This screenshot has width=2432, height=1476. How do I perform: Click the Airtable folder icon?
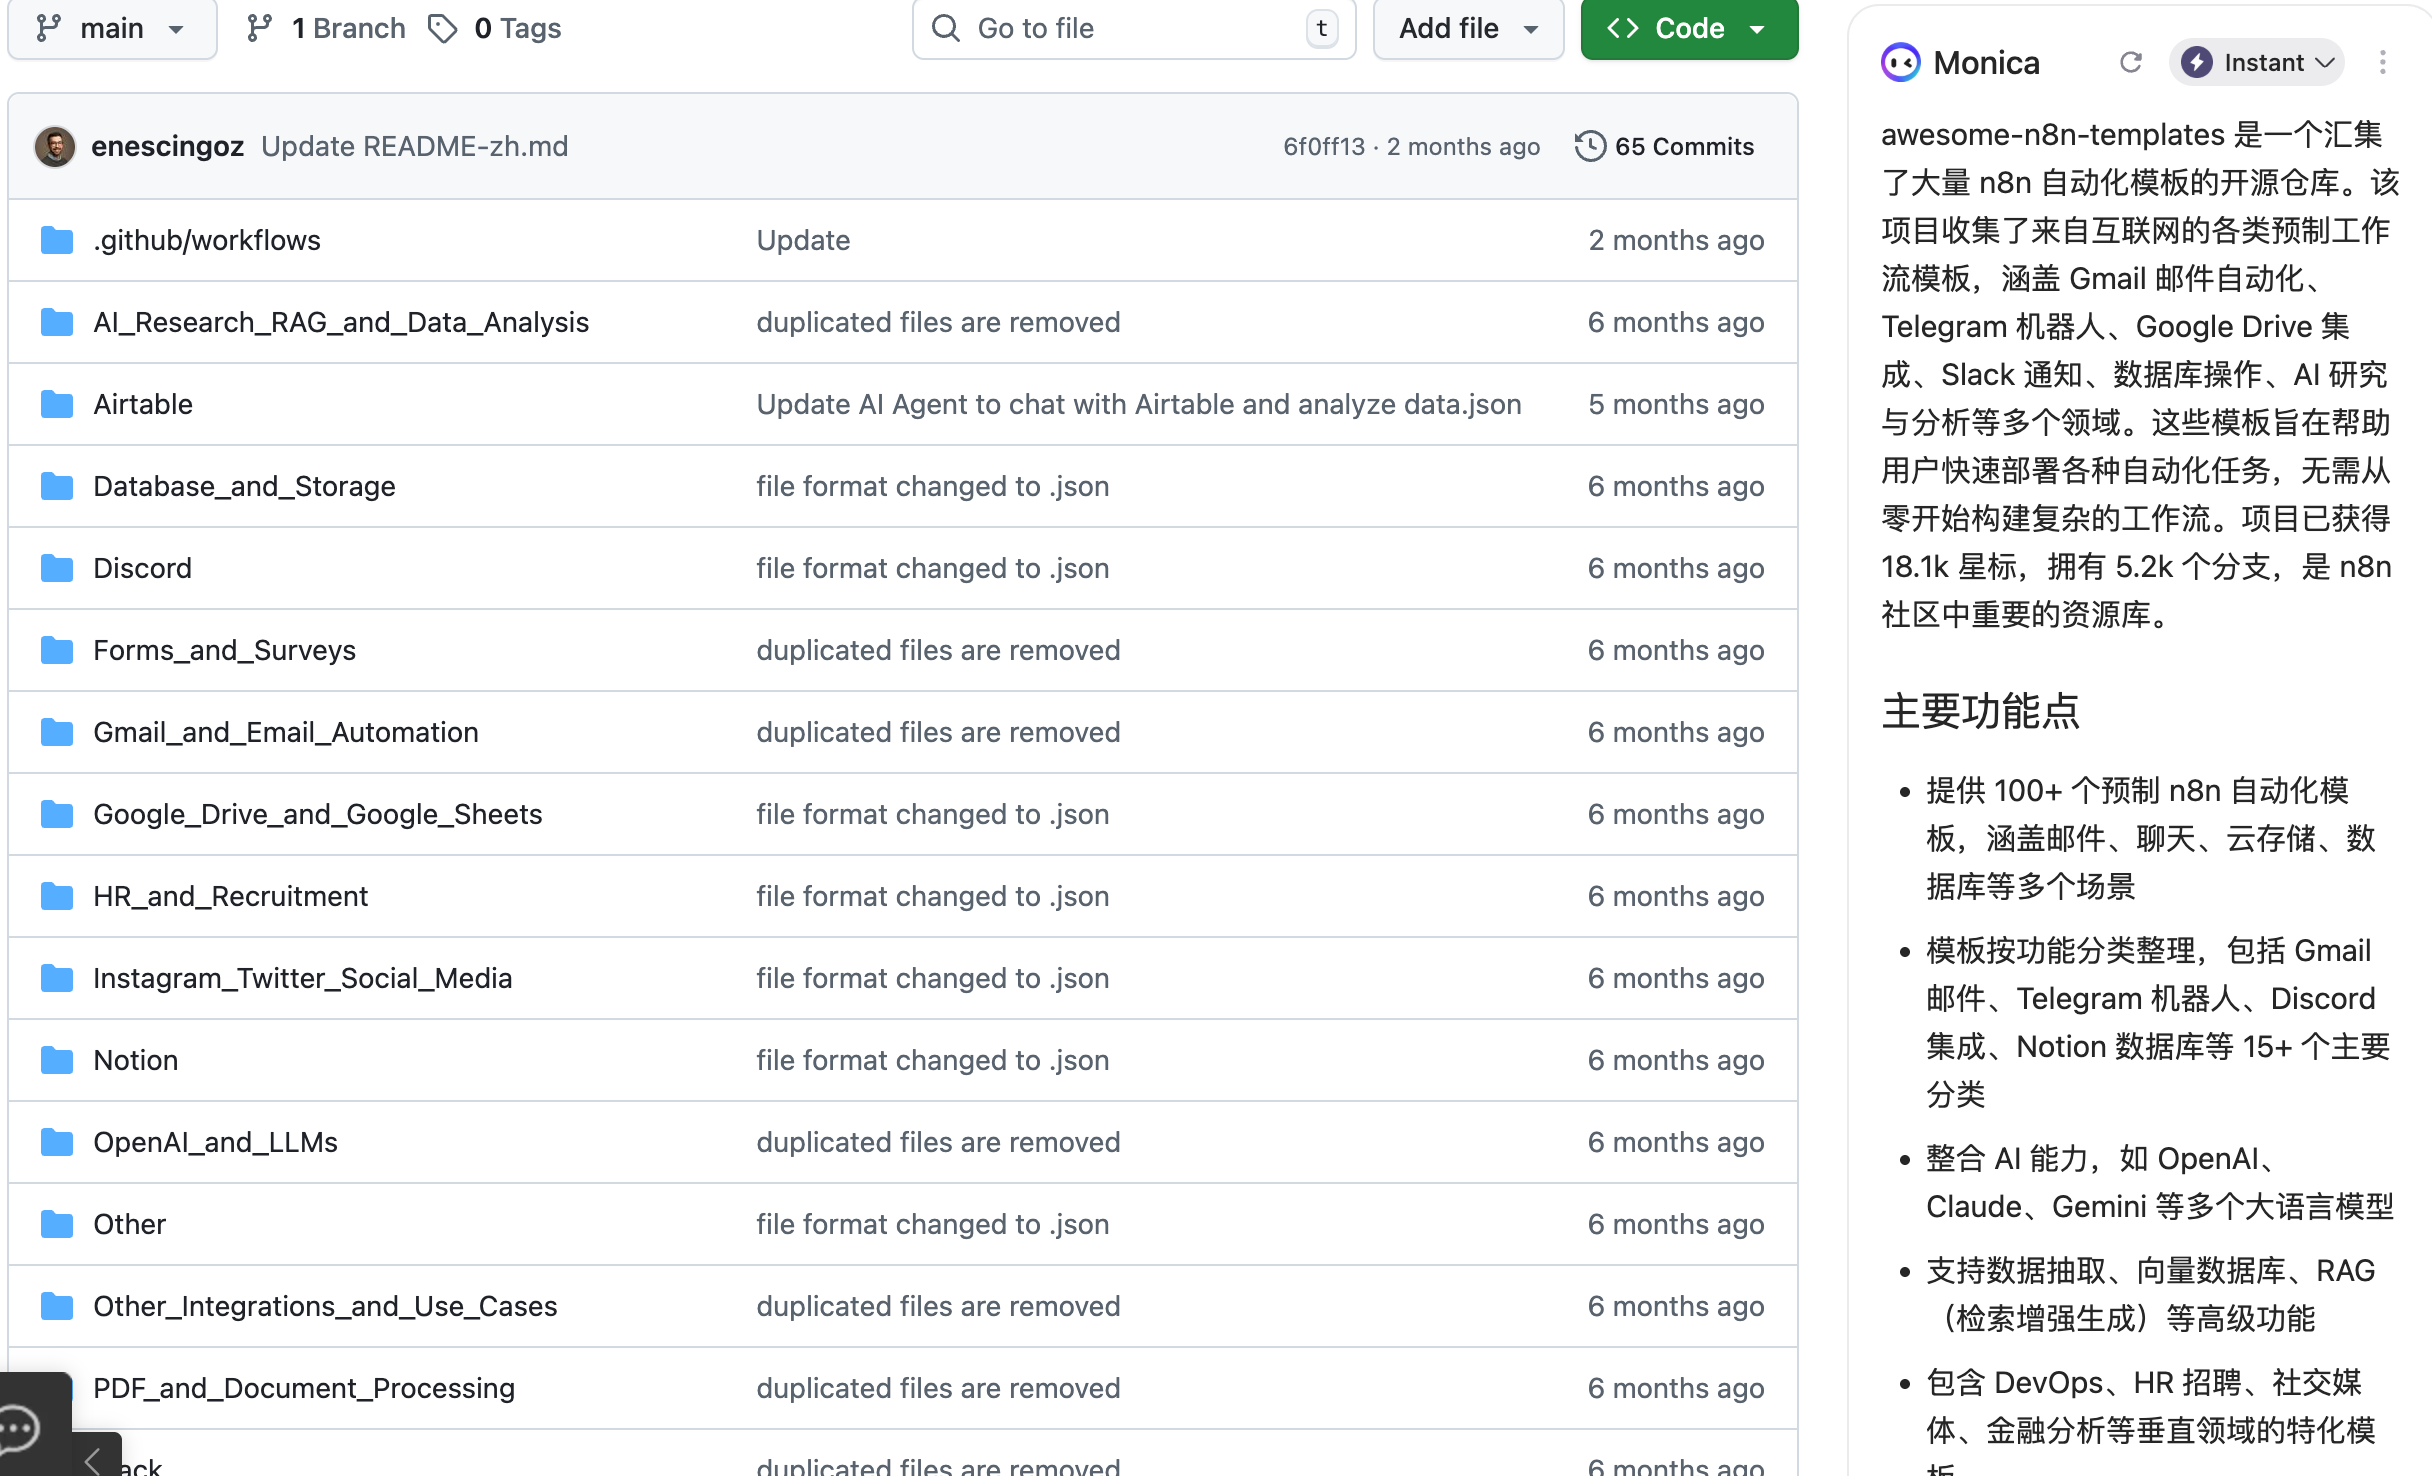pyautogui.click(x=57, y=404)
